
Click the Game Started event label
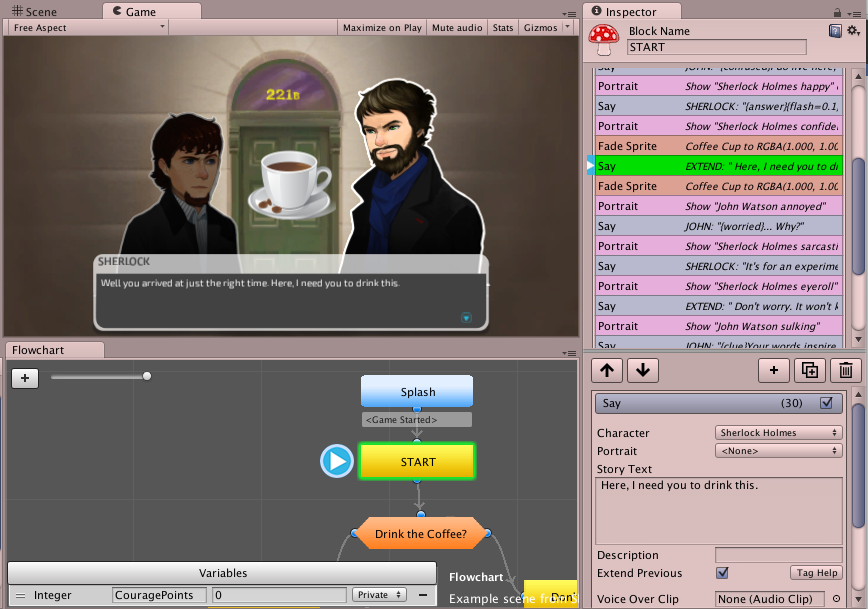pyautogui.click(x=417, y=420)
